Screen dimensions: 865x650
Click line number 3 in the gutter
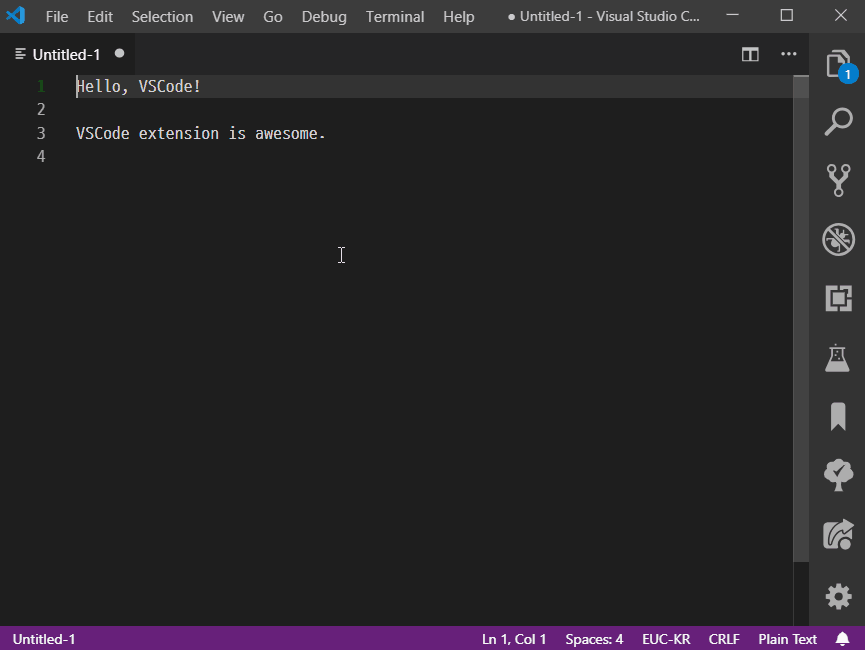point(41,134)
